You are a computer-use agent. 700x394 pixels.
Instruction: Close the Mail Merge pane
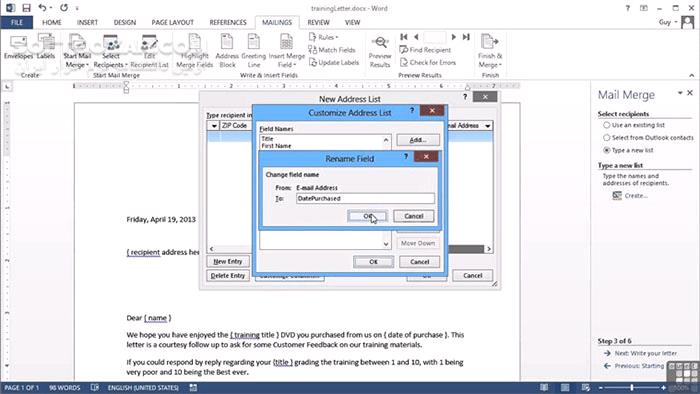[x=690, y=93]
